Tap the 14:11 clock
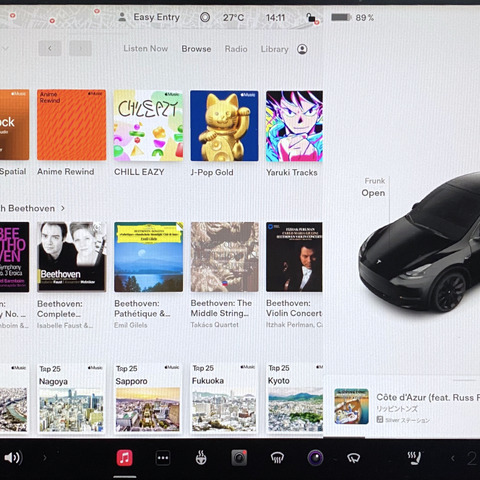This screenshot has width=480, height=480. 275,17
